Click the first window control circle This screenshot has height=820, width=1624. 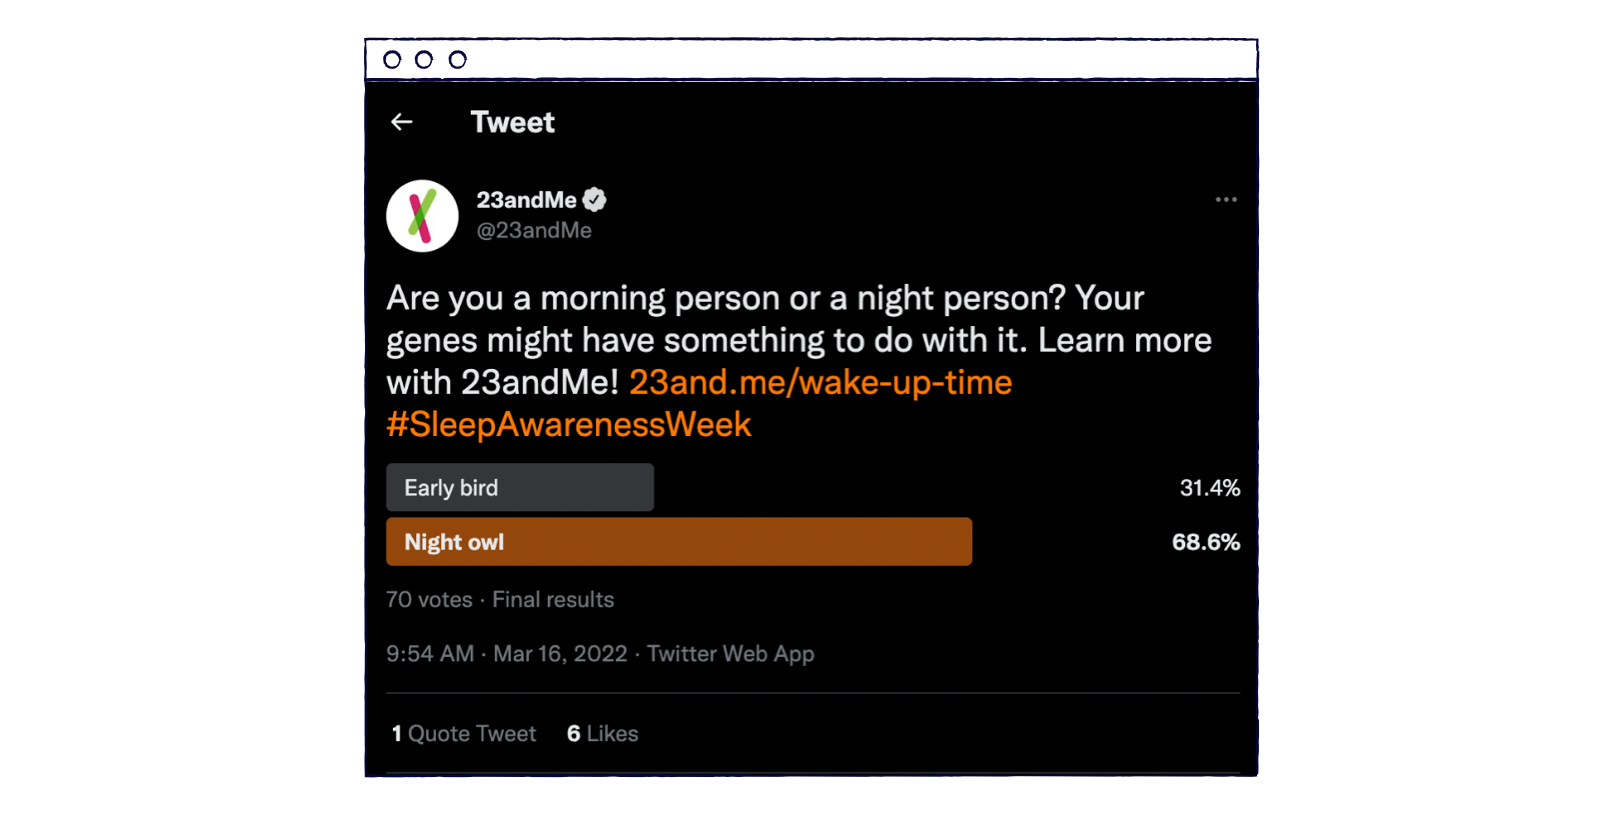[x=392, y=60]
